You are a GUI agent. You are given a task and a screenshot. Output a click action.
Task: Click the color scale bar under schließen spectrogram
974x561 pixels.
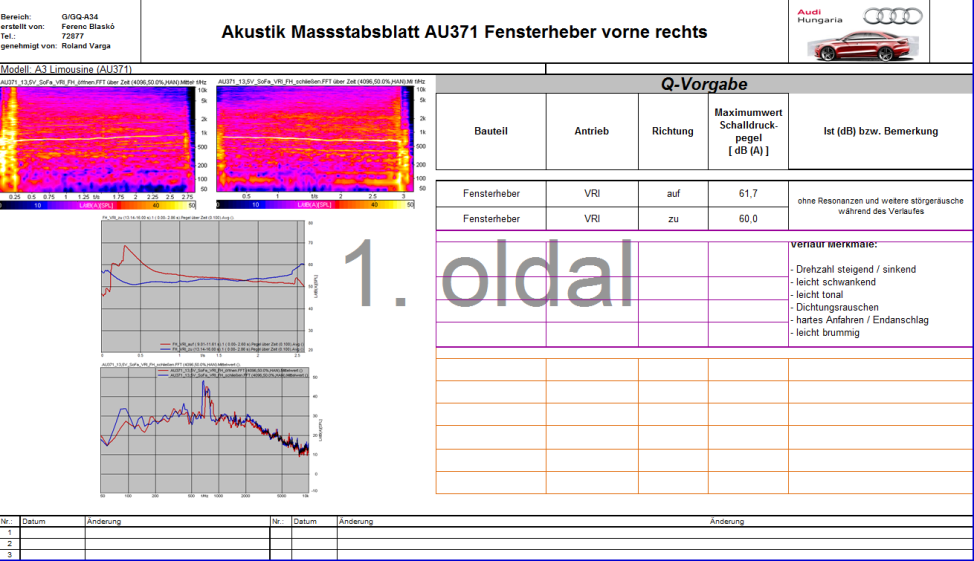coord(315,204)
